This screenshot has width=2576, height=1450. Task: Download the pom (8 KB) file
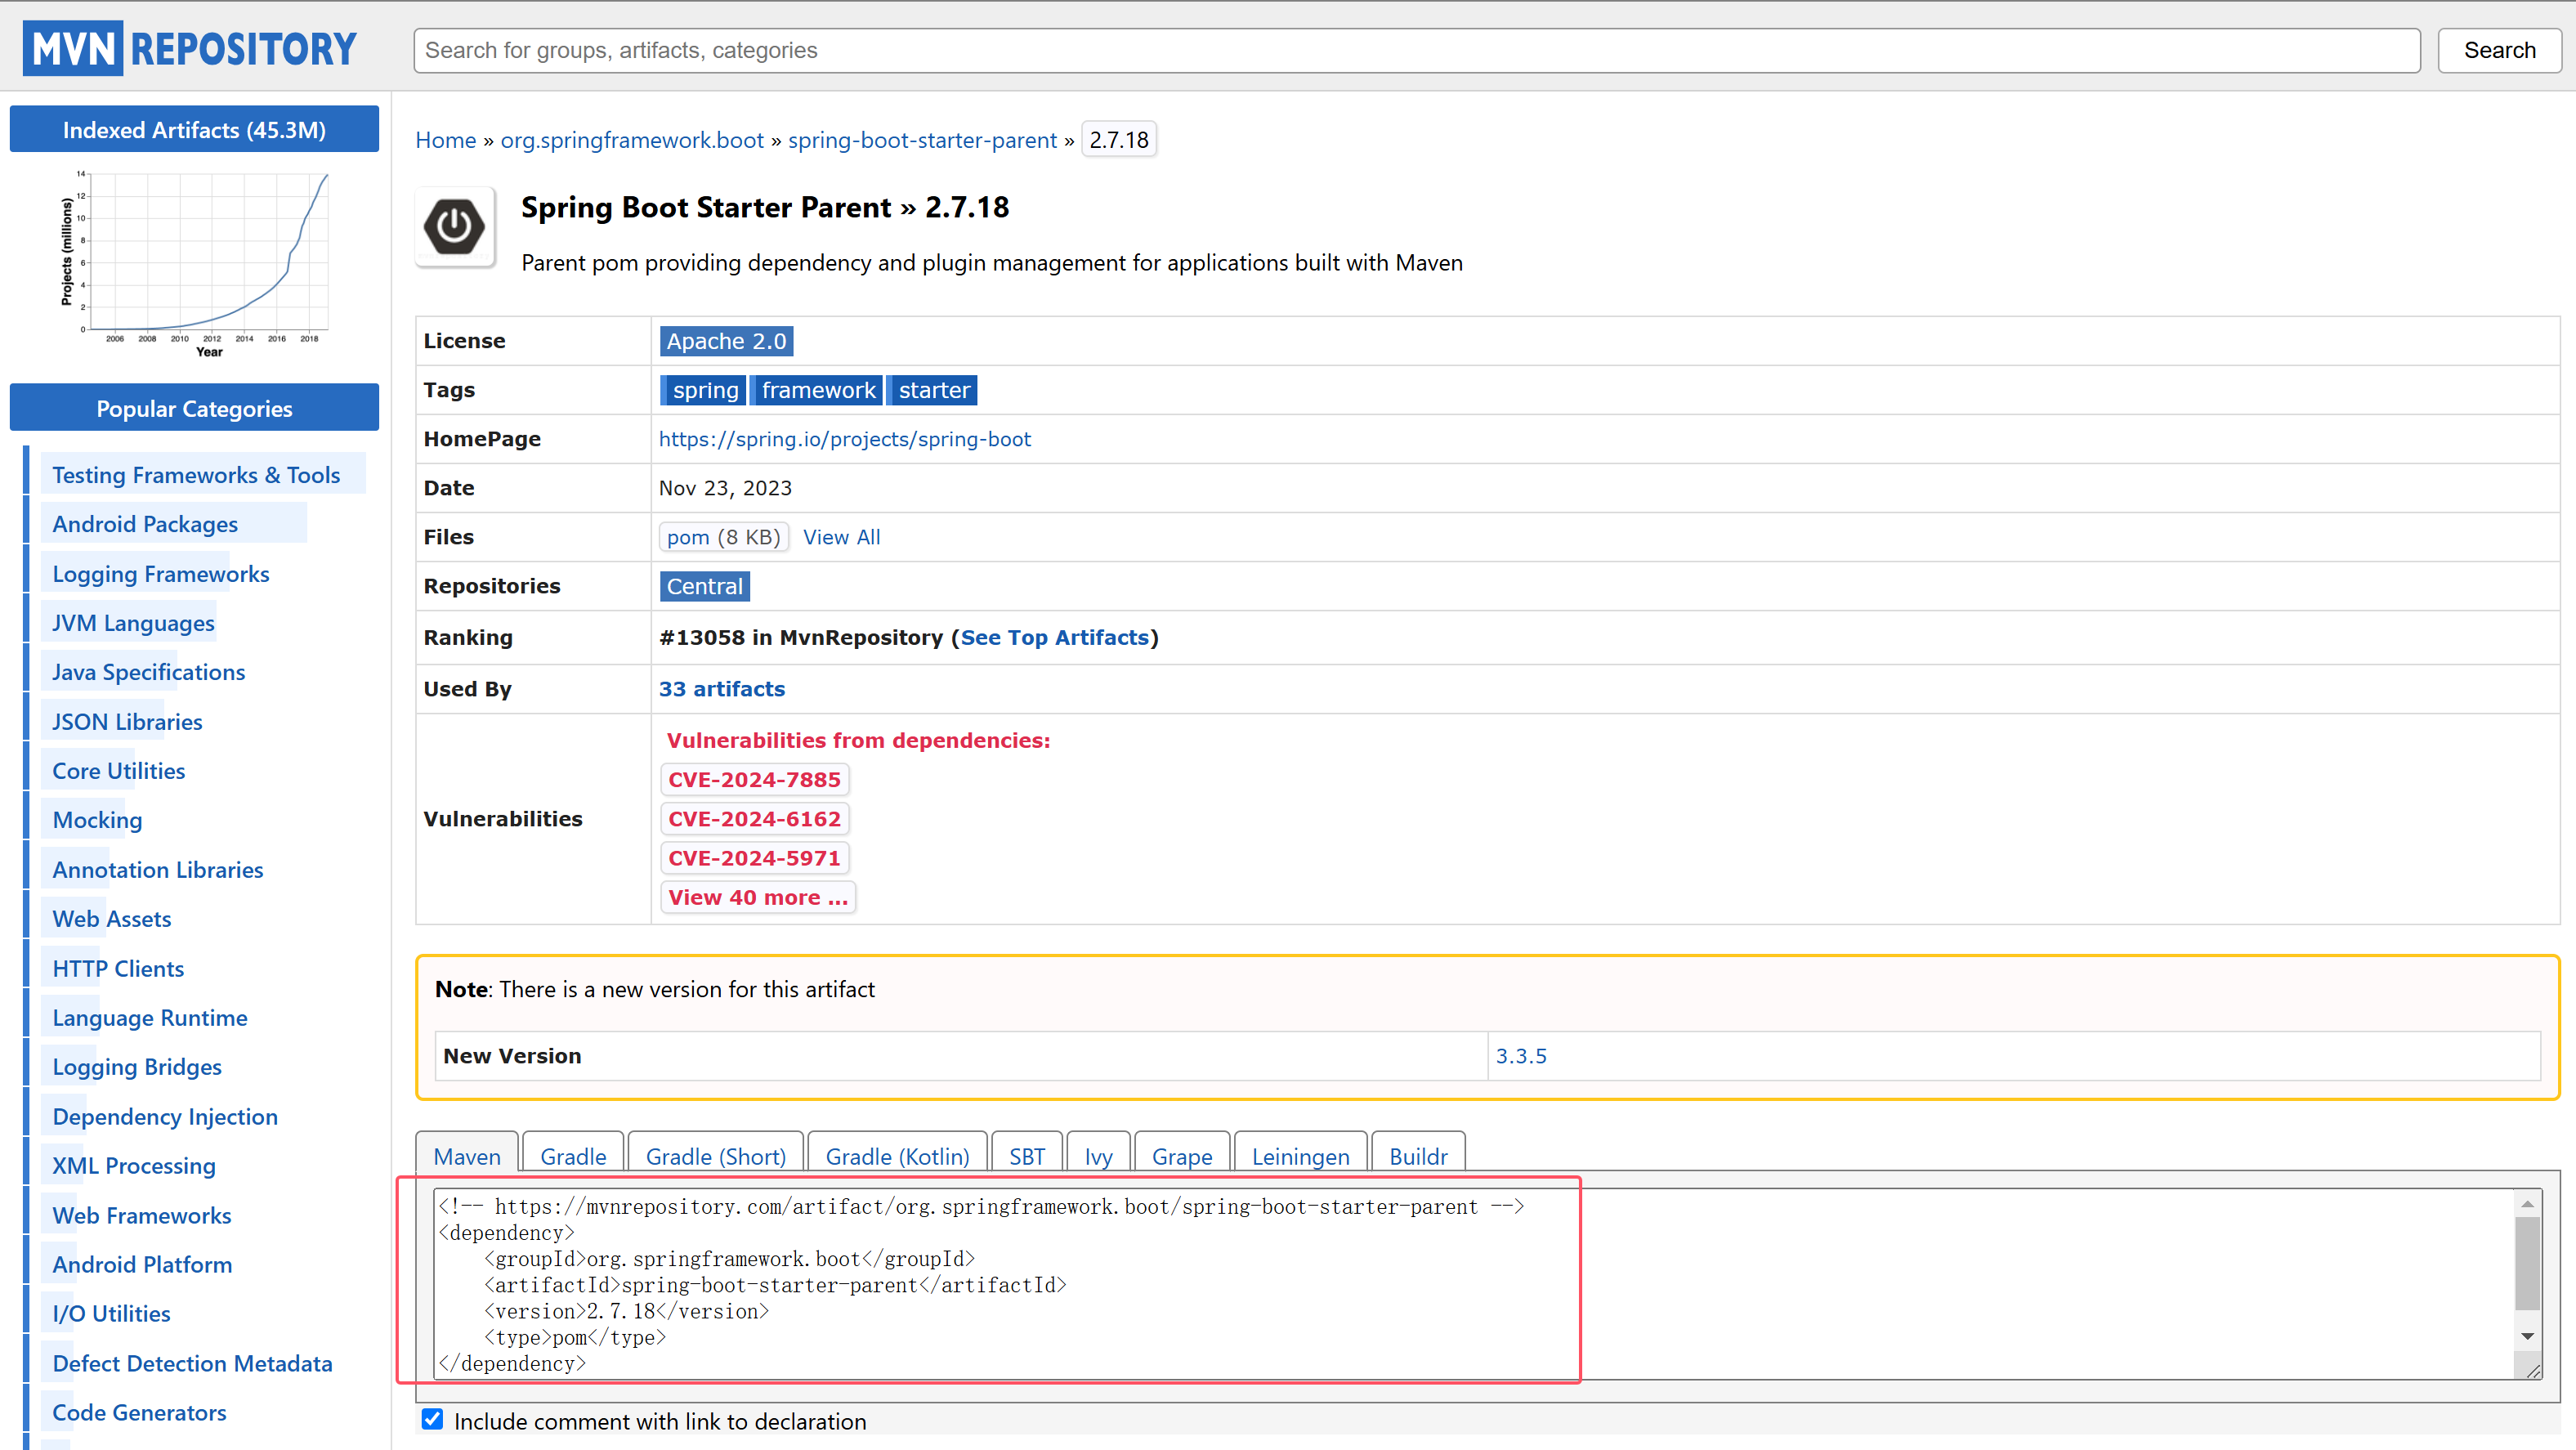(x=723, y=537)
